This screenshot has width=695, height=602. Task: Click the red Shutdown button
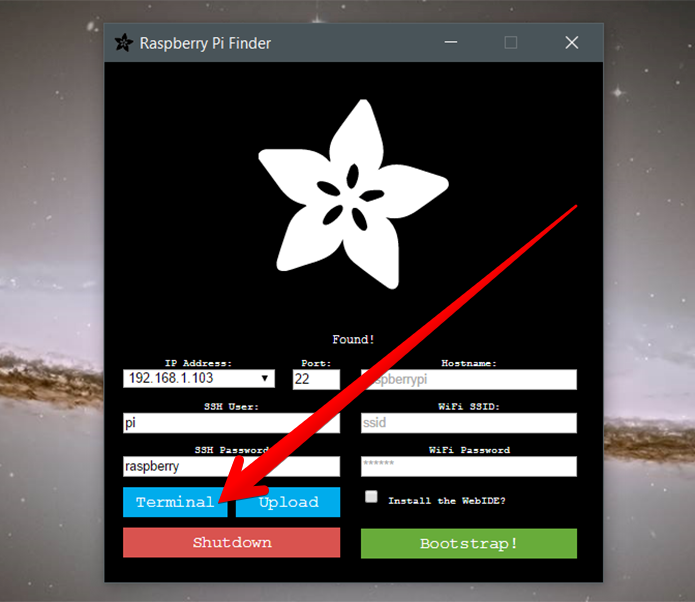point(231,542)
